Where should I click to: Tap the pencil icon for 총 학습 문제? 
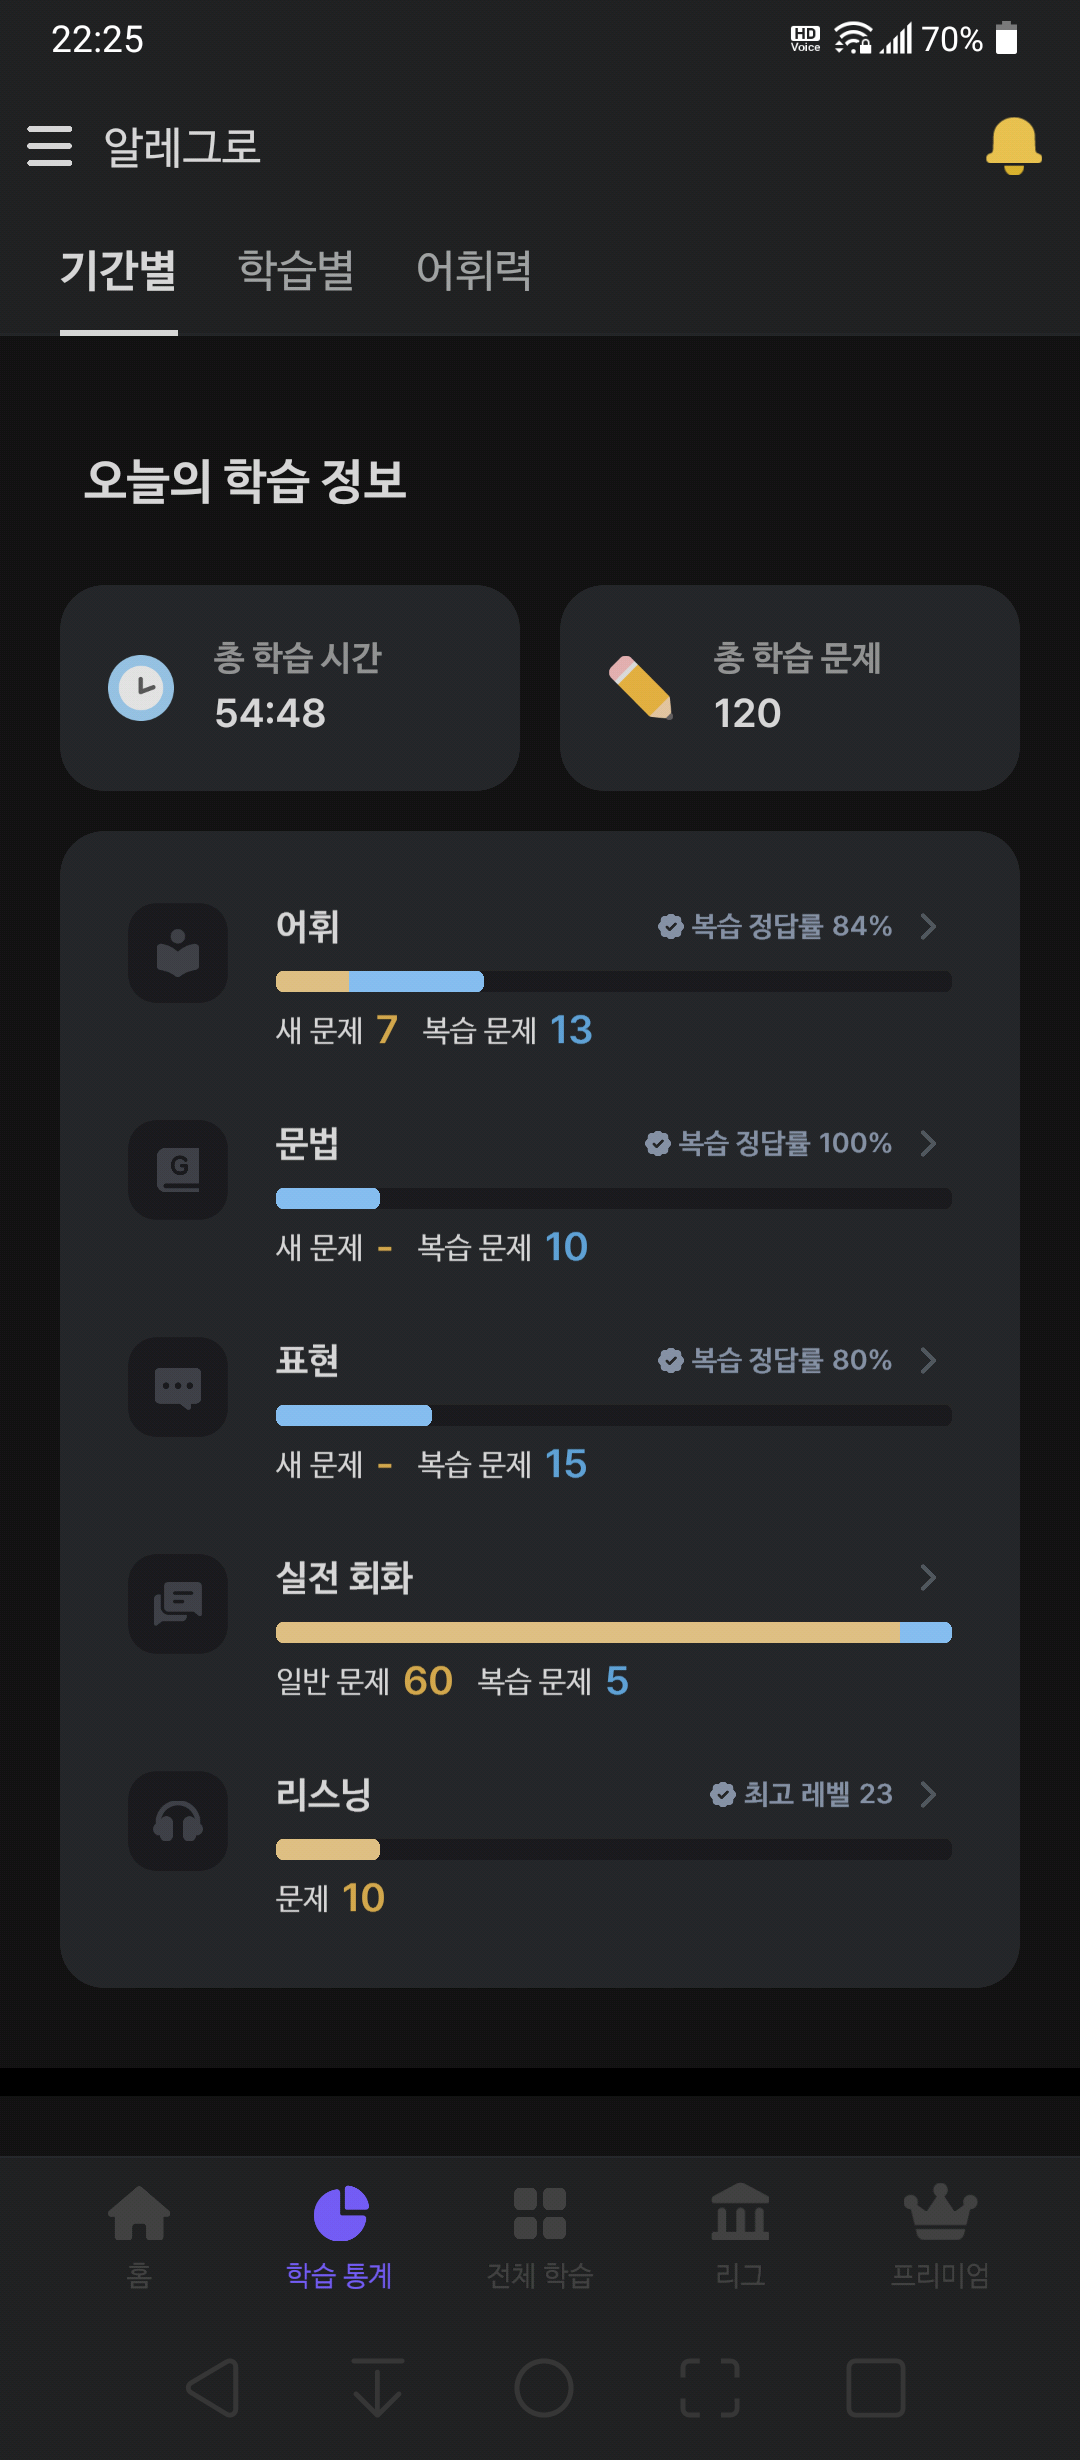[641, 688]
